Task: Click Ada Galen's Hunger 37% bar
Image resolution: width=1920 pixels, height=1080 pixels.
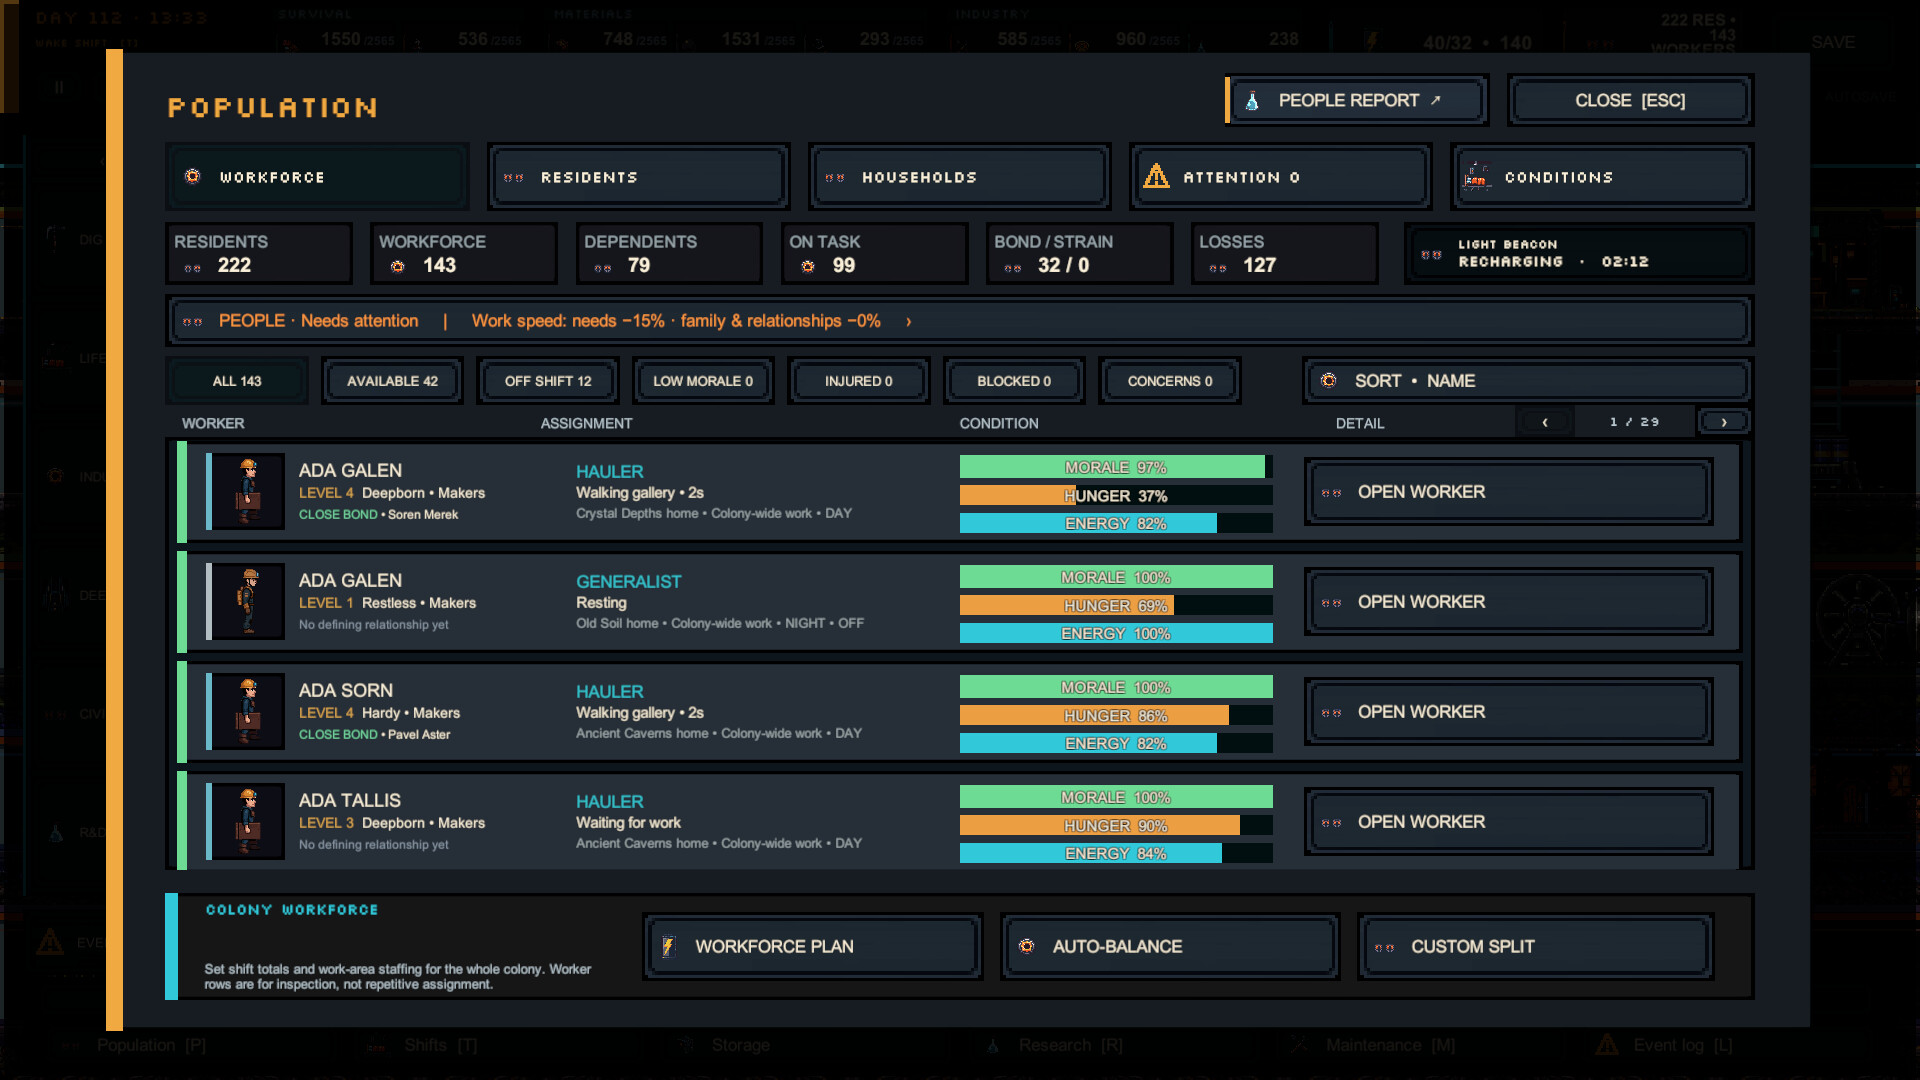Action: point(1116,496)
